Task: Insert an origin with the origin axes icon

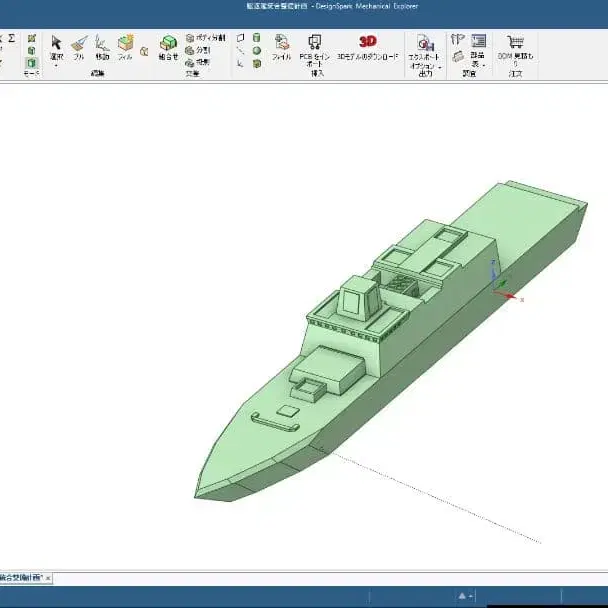Action: (x=240, y=64)
